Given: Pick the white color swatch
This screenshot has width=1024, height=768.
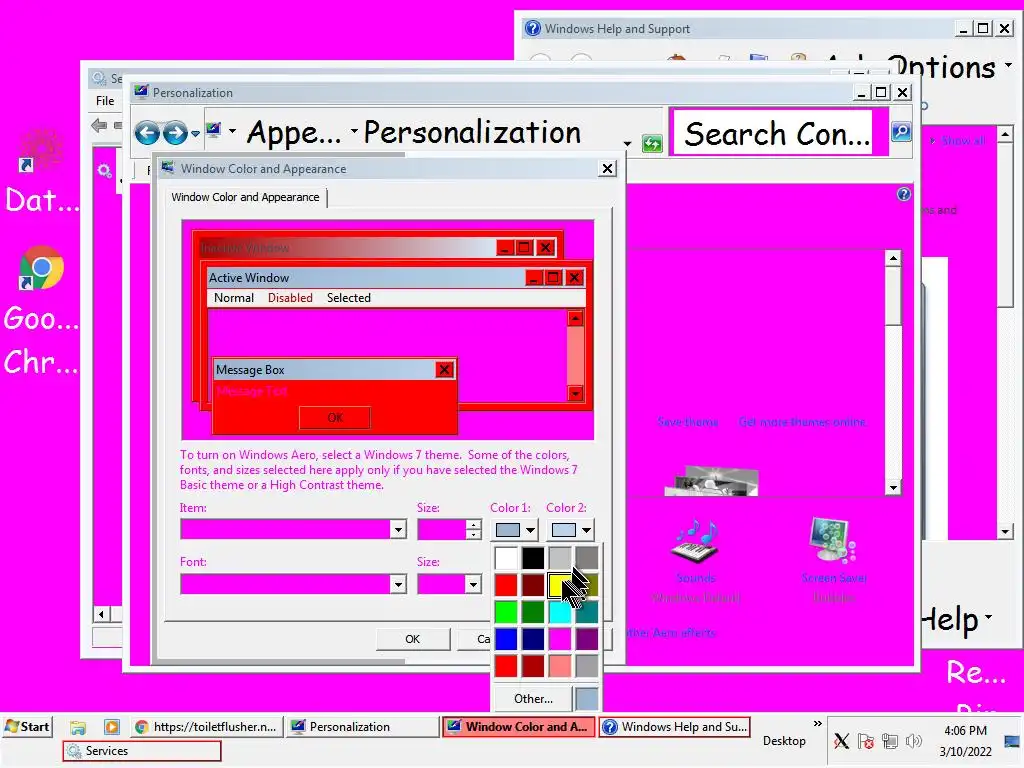Looking at the screenshot, I should [505, 558].
